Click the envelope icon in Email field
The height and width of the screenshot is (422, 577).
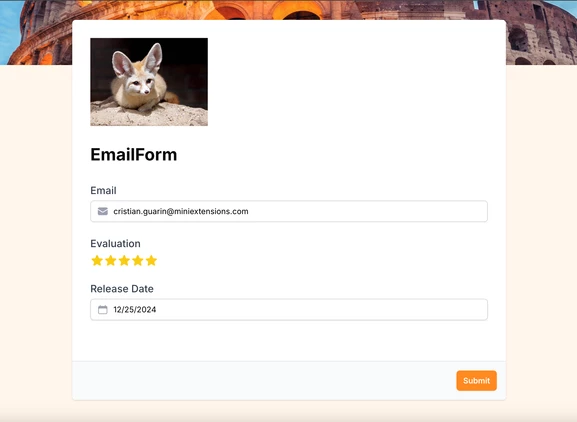pos(103,211)
